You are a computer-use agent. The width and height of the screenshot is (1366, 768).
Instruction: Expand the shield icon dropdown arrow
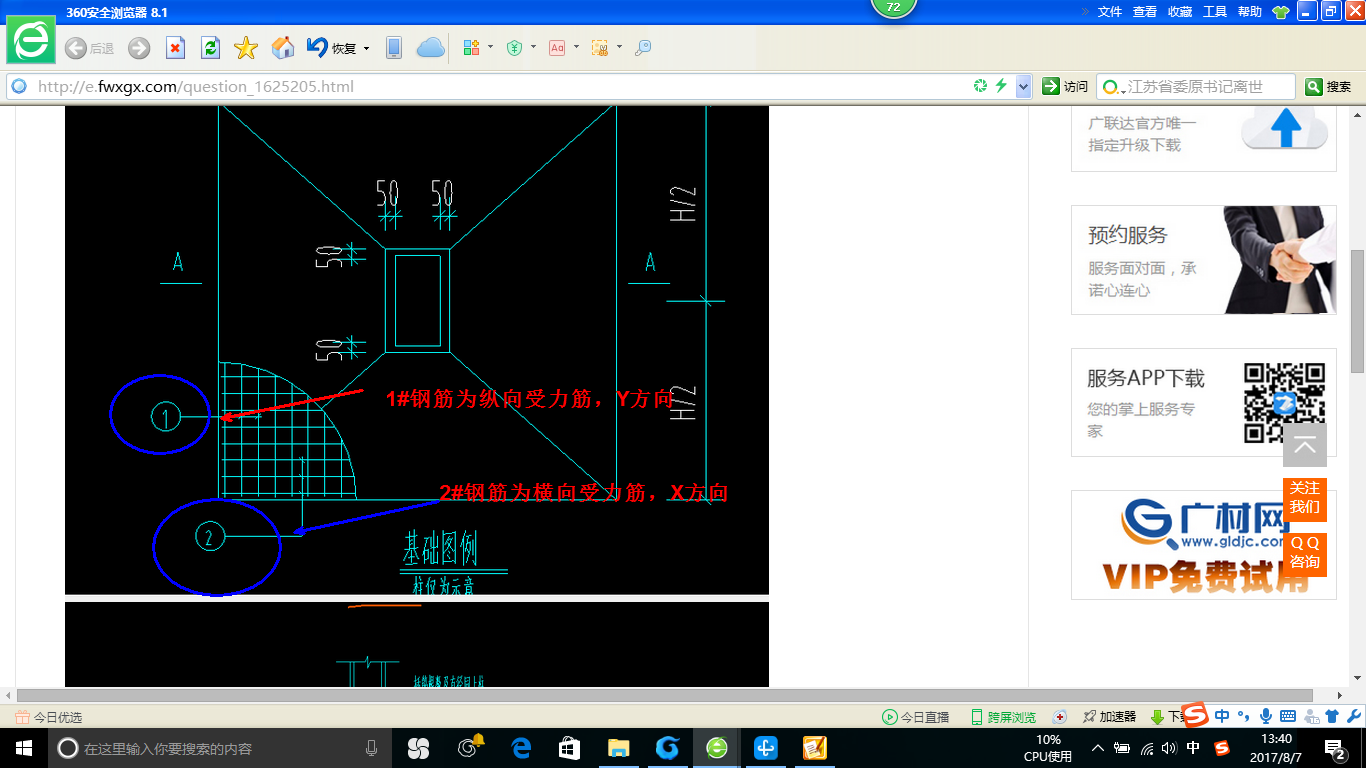click(533, 47)
